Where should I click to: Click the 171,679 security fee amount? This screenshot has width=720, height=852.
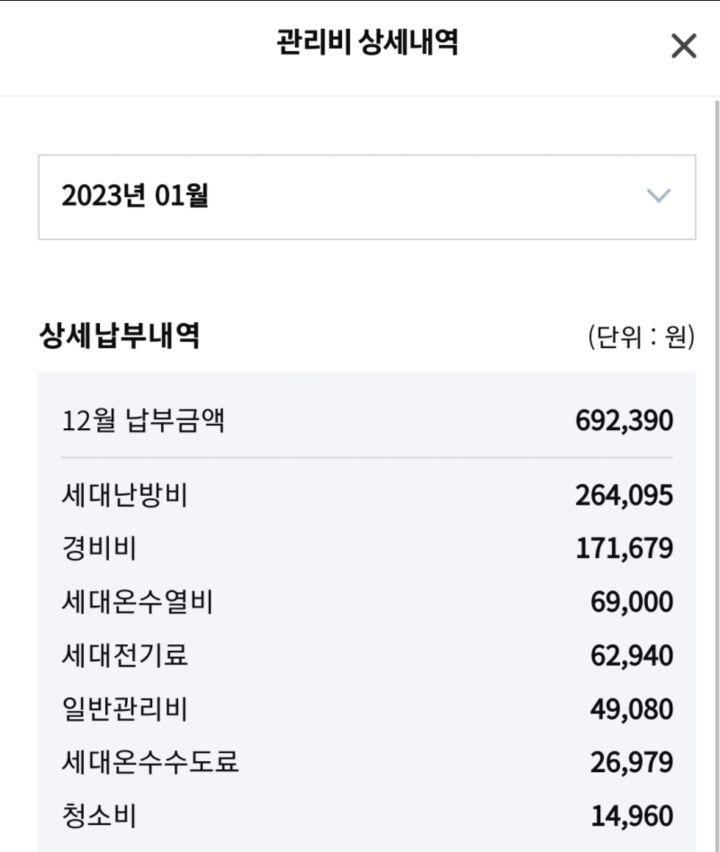(x=624, y=549)
